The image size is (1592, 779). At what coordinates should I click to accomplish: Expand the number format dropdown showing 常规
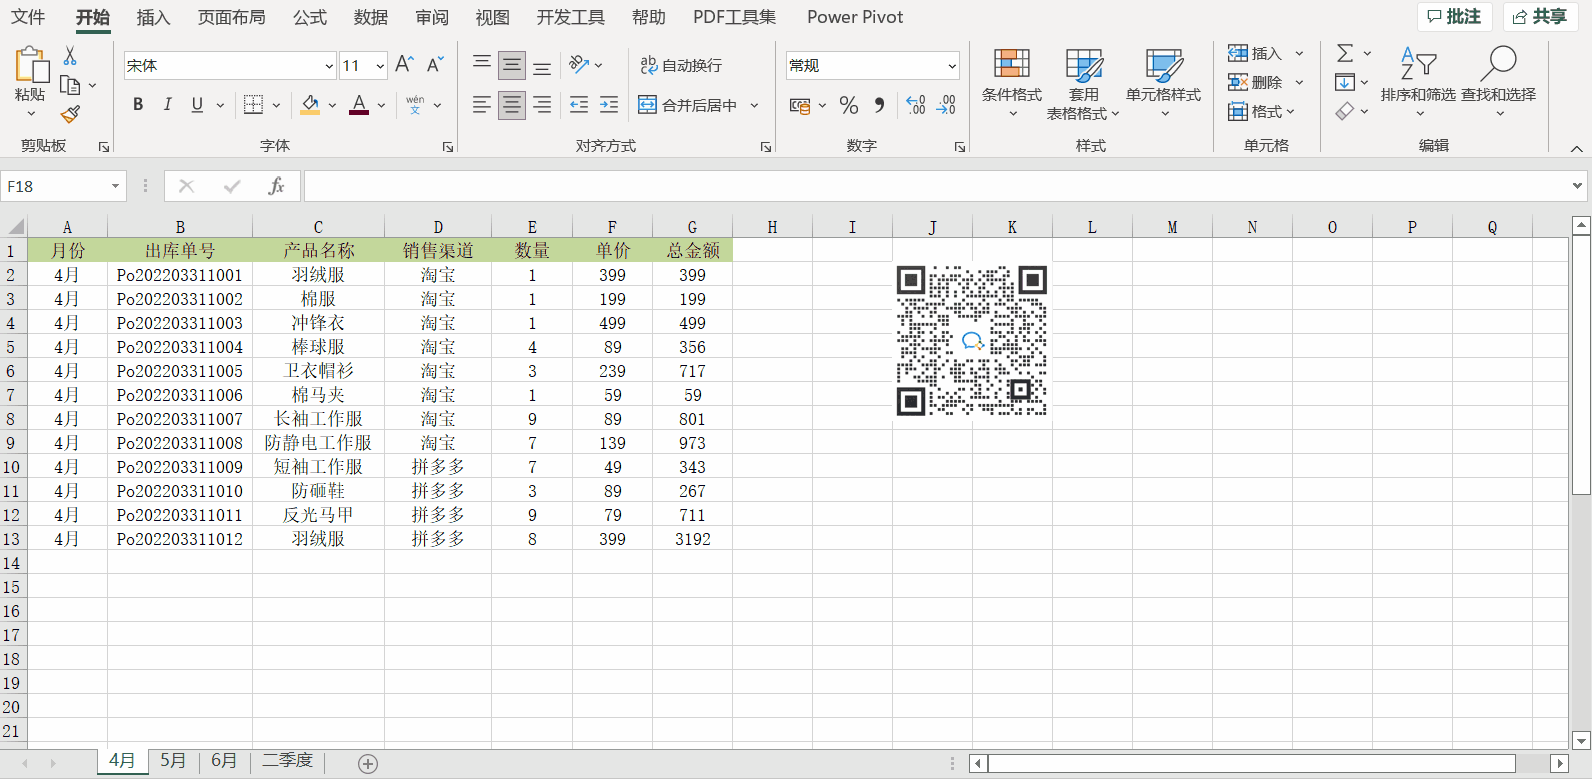(951, 66)
